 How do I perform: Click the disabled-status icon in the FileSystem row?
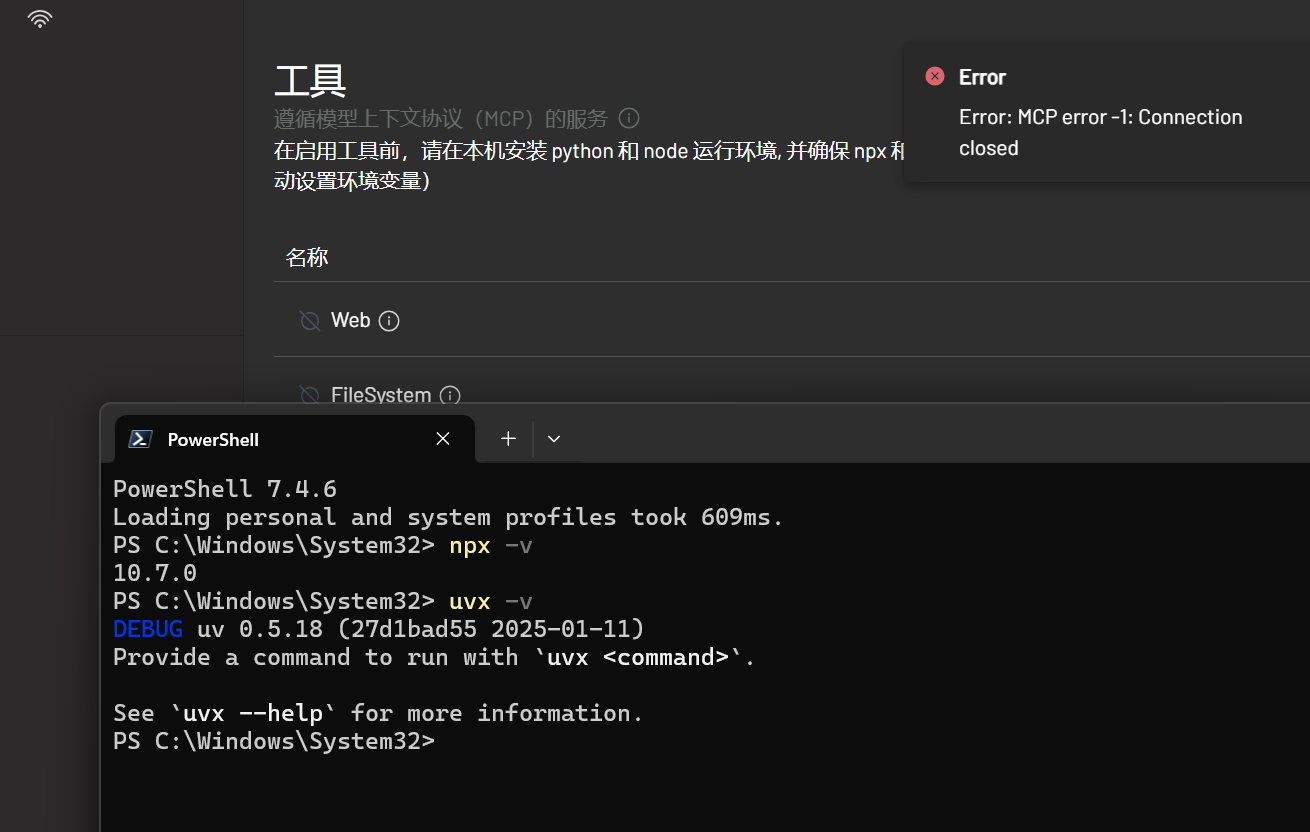pos(310,395)
